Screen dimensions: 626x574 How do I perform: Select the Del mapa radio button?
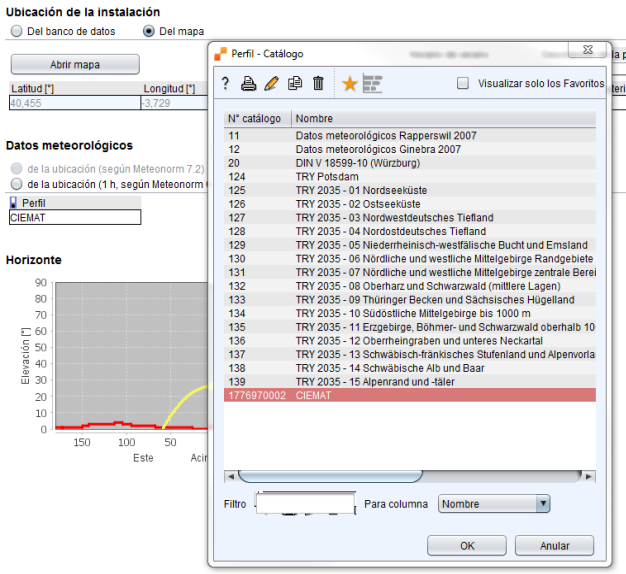pos(149,31)
